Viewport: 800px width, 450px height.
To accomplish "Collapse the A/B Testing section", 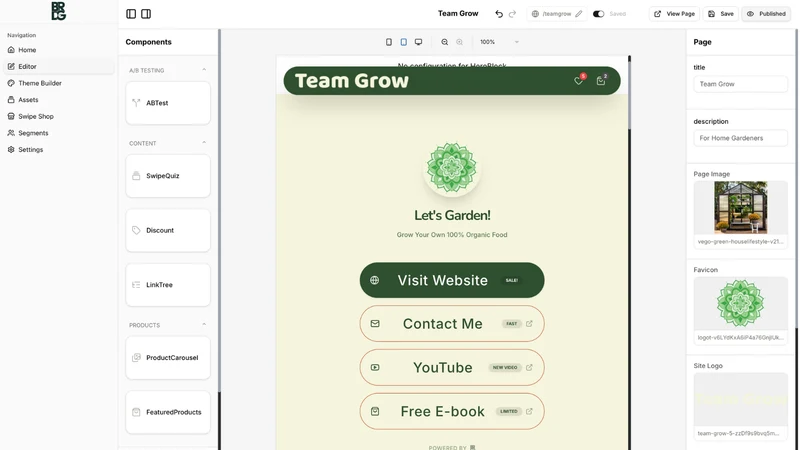I will pyautogui.click(x=204, y=70).
